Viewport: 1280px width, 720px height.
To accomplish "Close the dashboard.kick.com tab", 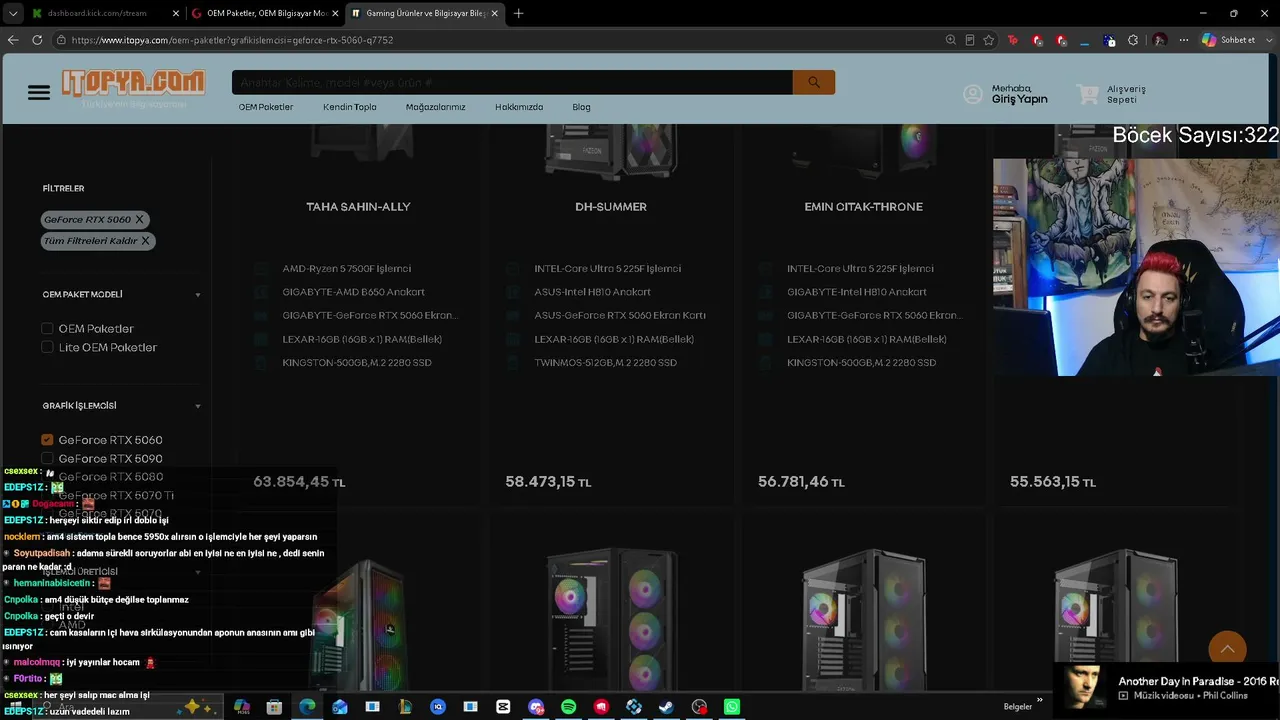I will [x=176, y=13].
